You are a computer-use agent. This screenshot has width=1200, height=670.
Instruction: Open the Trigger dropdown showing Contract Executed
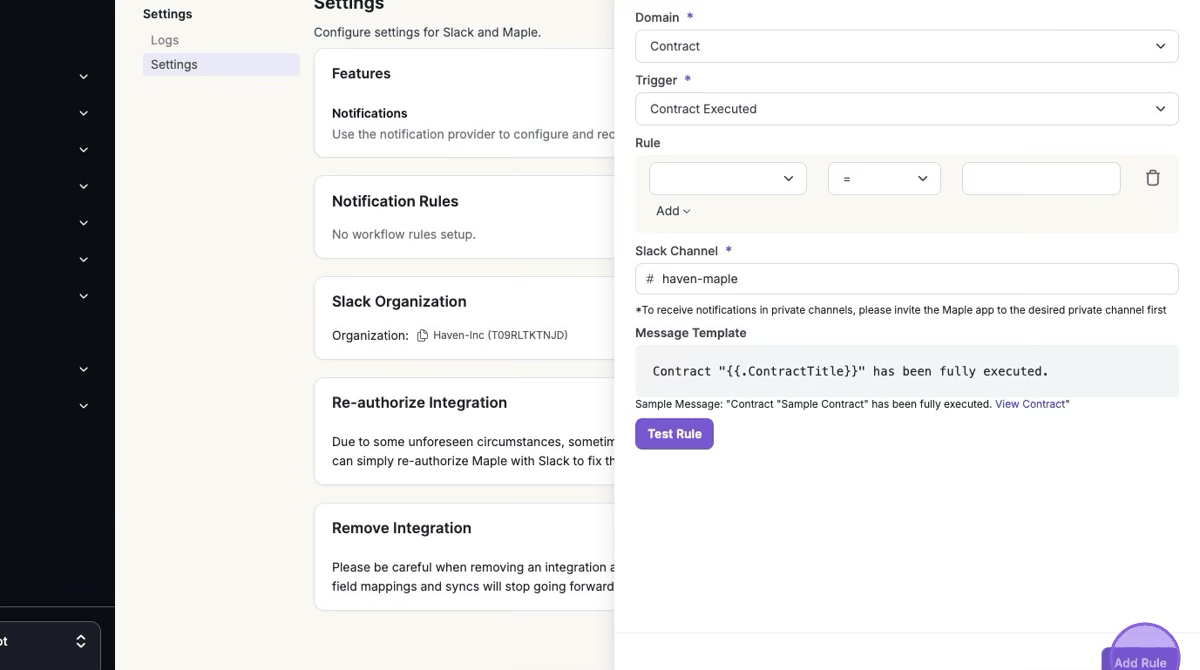coord(906,109)
